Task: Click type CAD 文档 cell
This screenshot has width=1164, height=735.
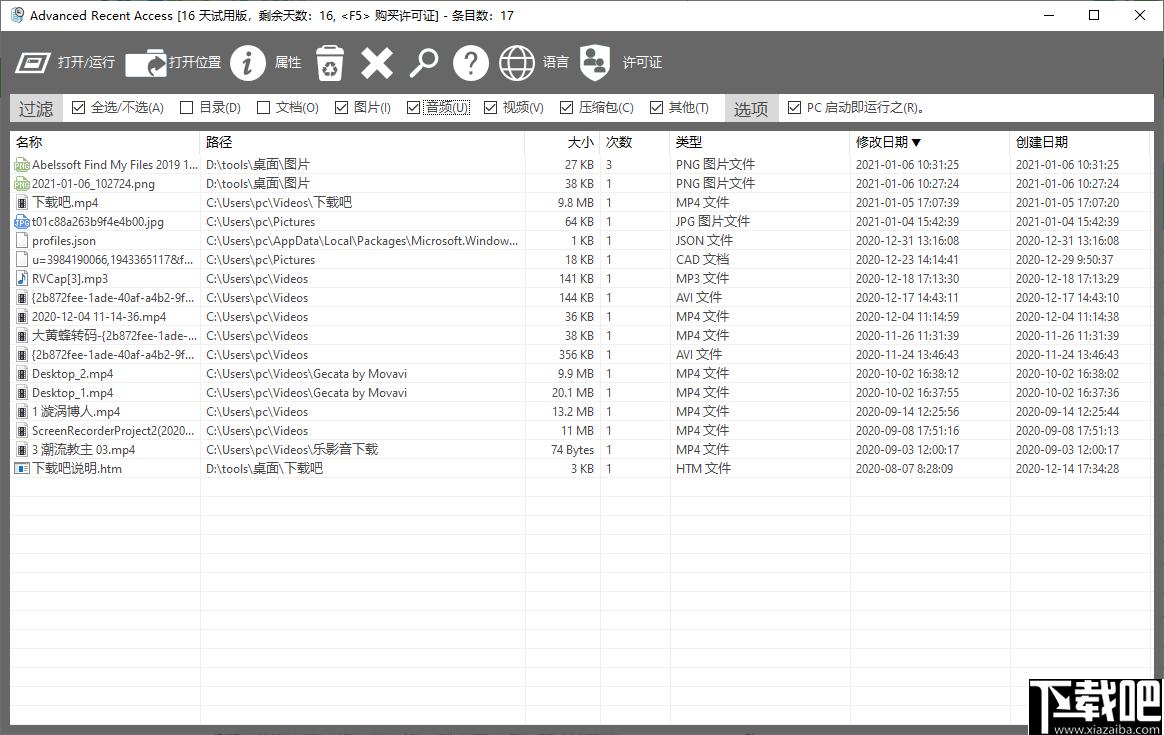Action: tap(702, 260)
